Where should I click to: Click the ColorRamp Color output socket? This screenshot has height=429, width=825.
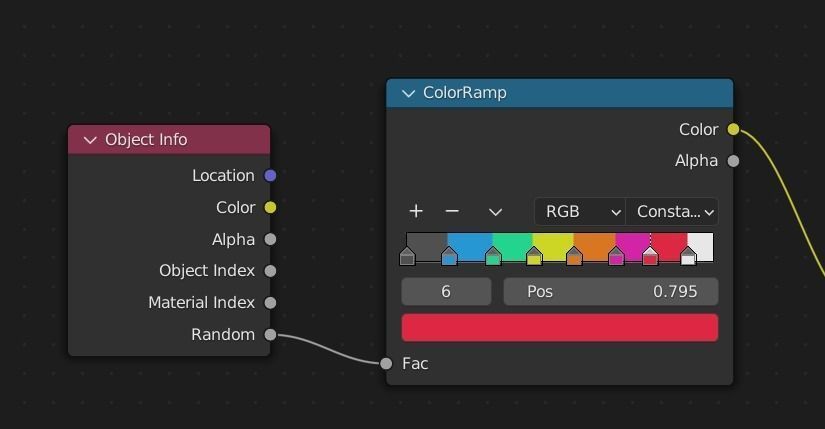coord(734,129)
